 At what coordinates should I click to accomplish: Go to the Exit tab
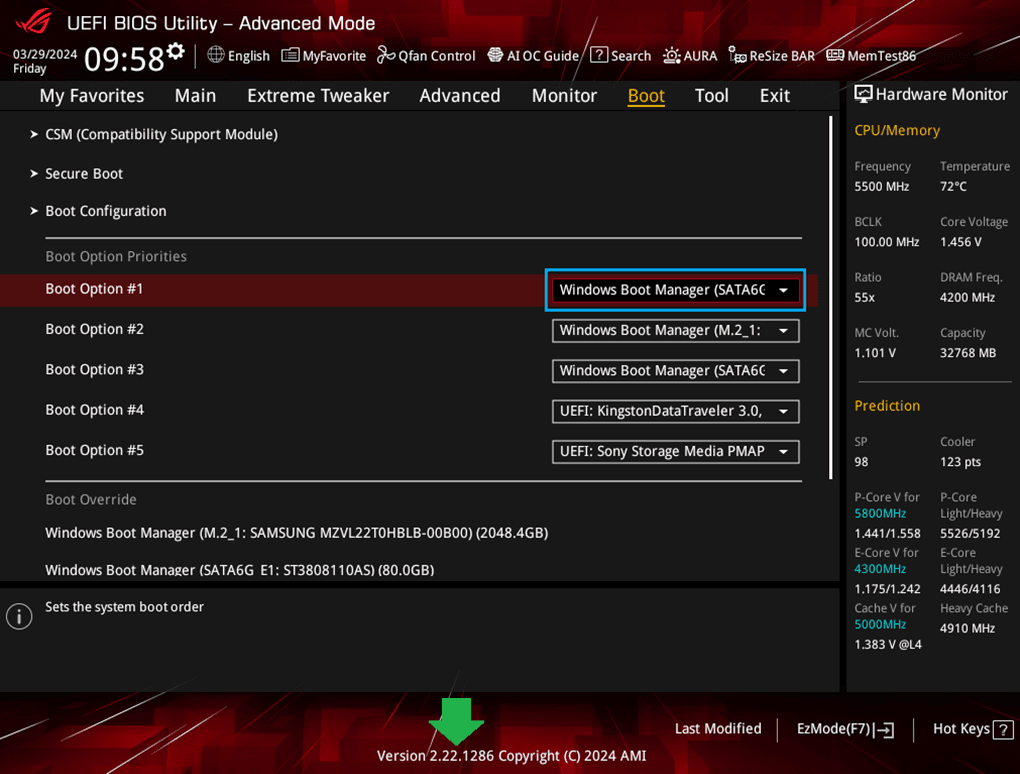click(x=775, y=96)
